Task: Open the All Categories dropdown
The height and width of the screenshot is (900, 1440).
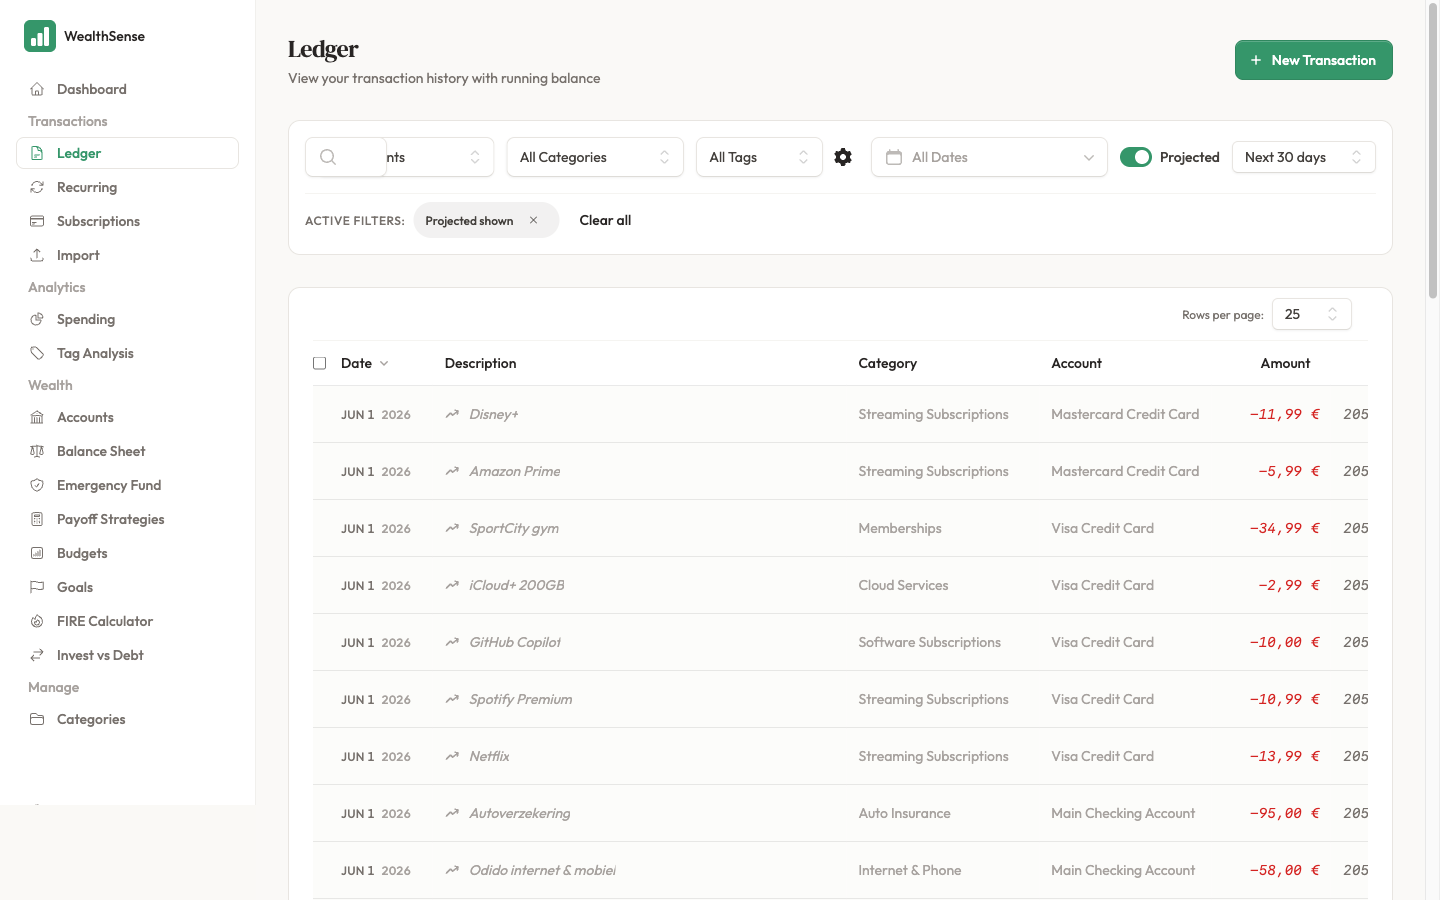Action: tap(595, 157)
